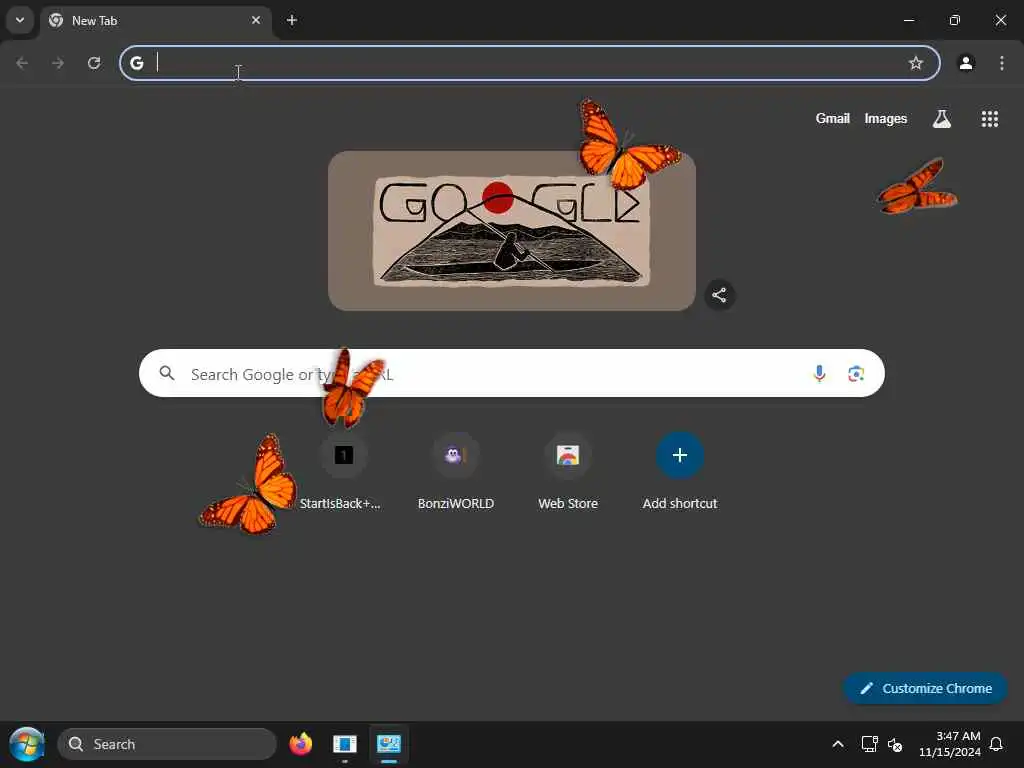The image size is (1024, 768).
Task: Restore down the Chrome window
Action: (955, 20)
